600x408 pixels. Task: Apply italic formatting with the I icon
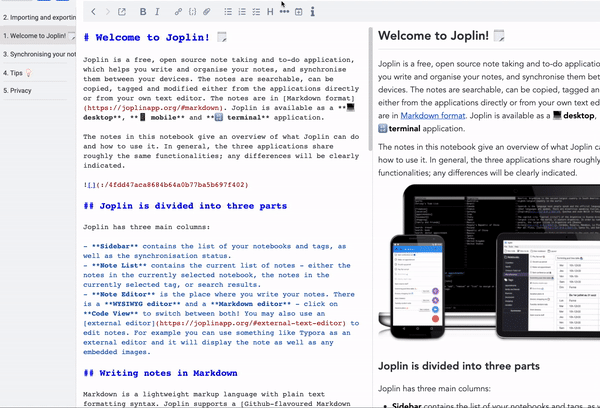157,12
